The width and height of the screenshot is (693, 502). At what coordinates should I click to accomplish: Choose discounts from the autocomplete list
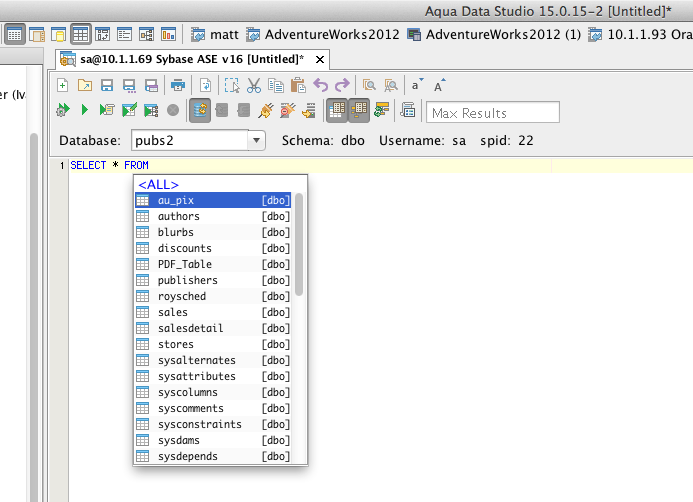coord(213,248)
